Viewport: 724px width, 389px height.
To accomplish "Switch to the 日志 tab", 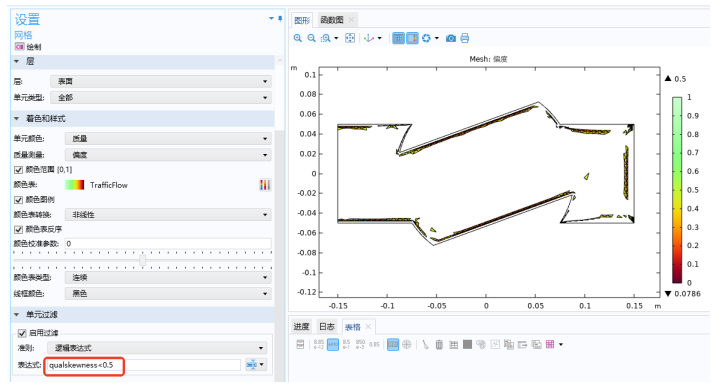I will [x=327, y=327].
